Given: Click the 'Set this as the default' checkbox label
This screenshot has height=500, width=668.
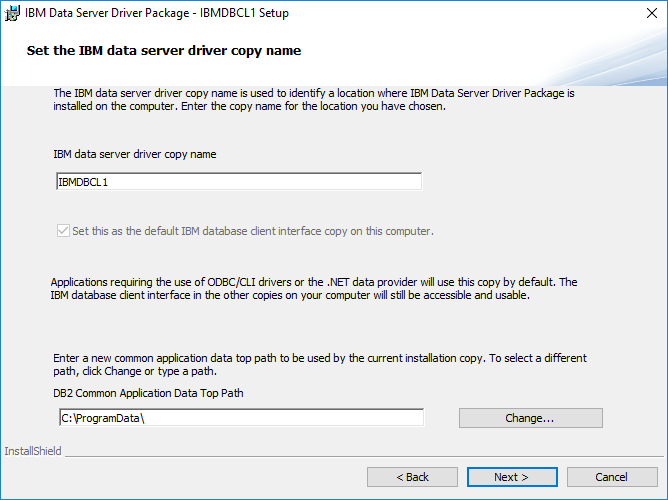Looking at the screenshot, I should pyautogui.click(x=252, y=231).
